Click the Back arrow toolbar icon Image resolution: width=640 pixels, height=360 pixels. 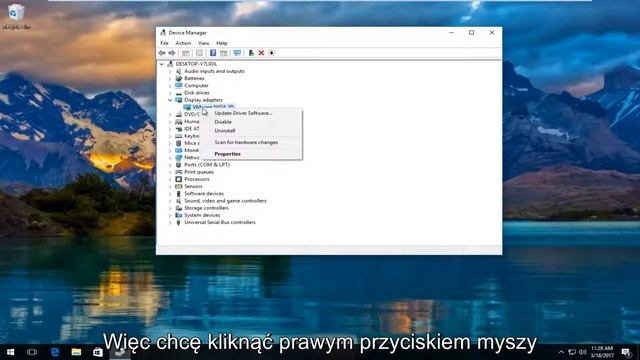click(162, 53)
